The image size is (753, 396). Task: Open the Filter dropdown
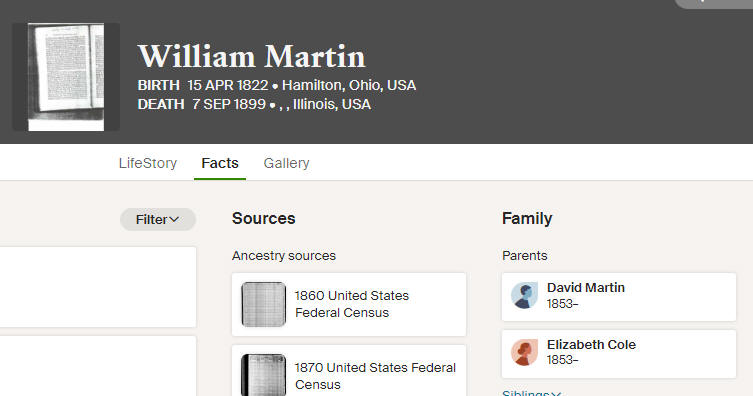(x=158, y=219)
